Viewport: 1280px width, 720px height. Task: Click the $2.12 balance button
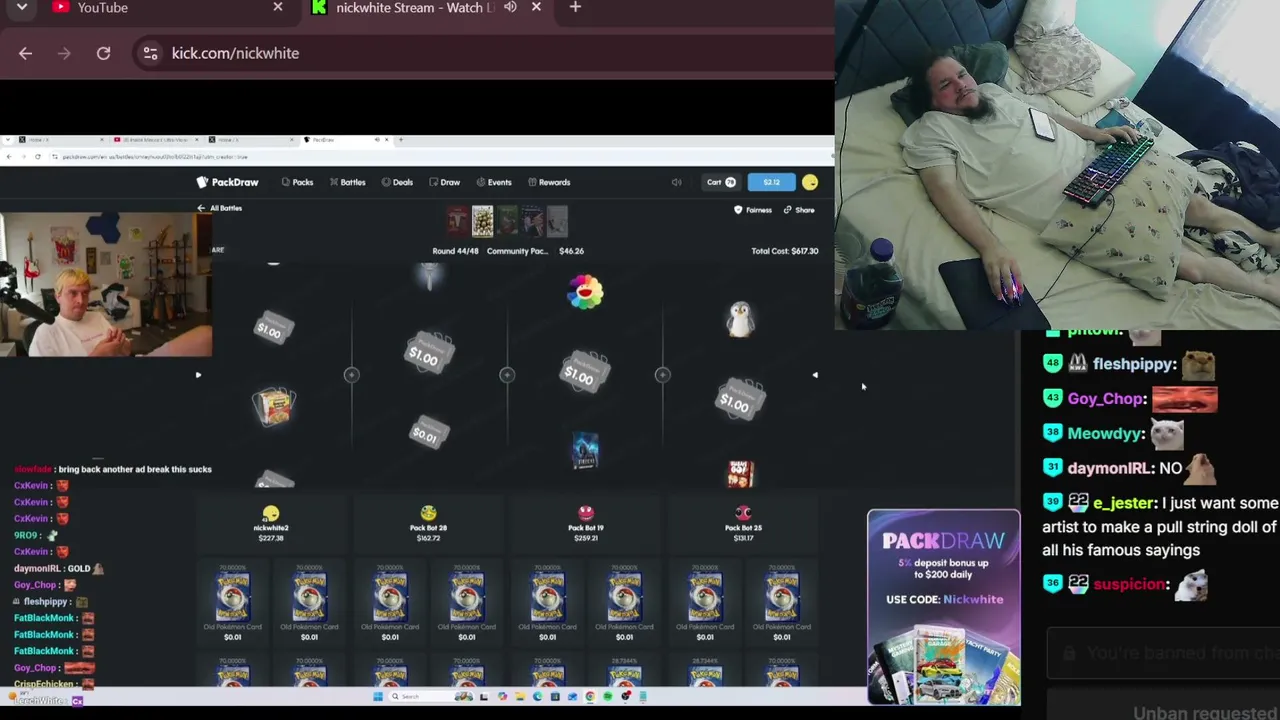coord(772,182)
